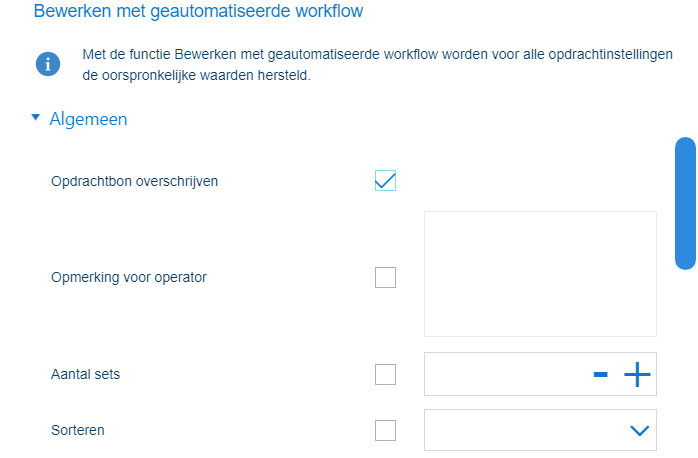Focus the Opmerking voor operator text area
The image size is (698, 458).
tap(540, 273)
